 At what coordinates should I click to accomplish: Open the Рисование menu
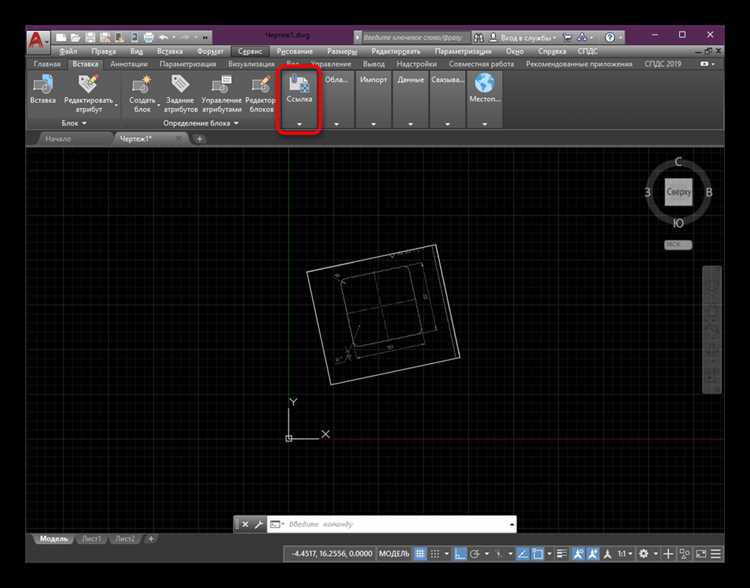coord(295,51)
